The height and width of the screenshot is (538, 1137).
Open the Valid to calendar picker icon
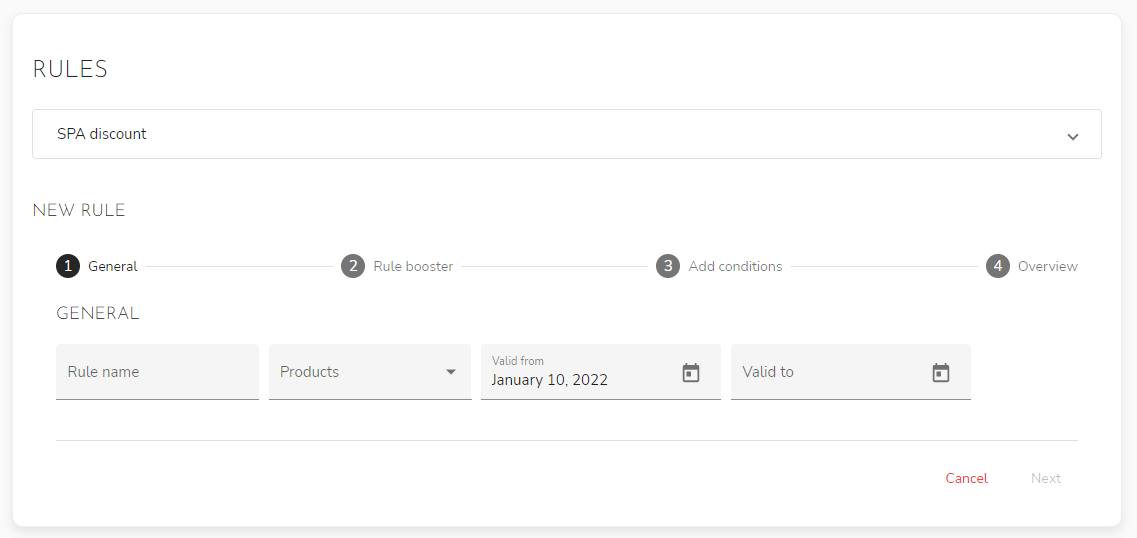[941, 373]
